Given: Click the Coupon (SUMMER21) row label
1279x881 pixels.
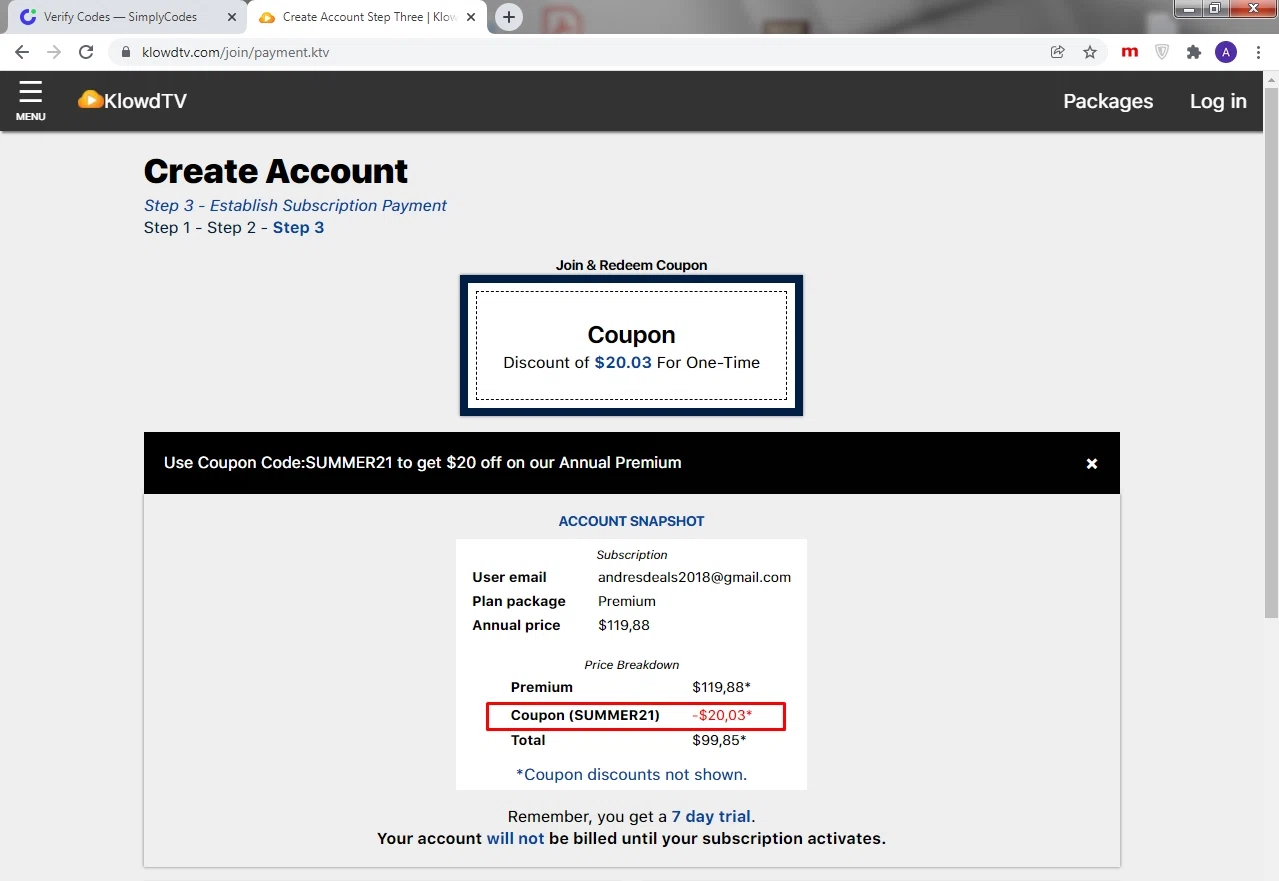Looking at the screenshot, I should point(585,715).
